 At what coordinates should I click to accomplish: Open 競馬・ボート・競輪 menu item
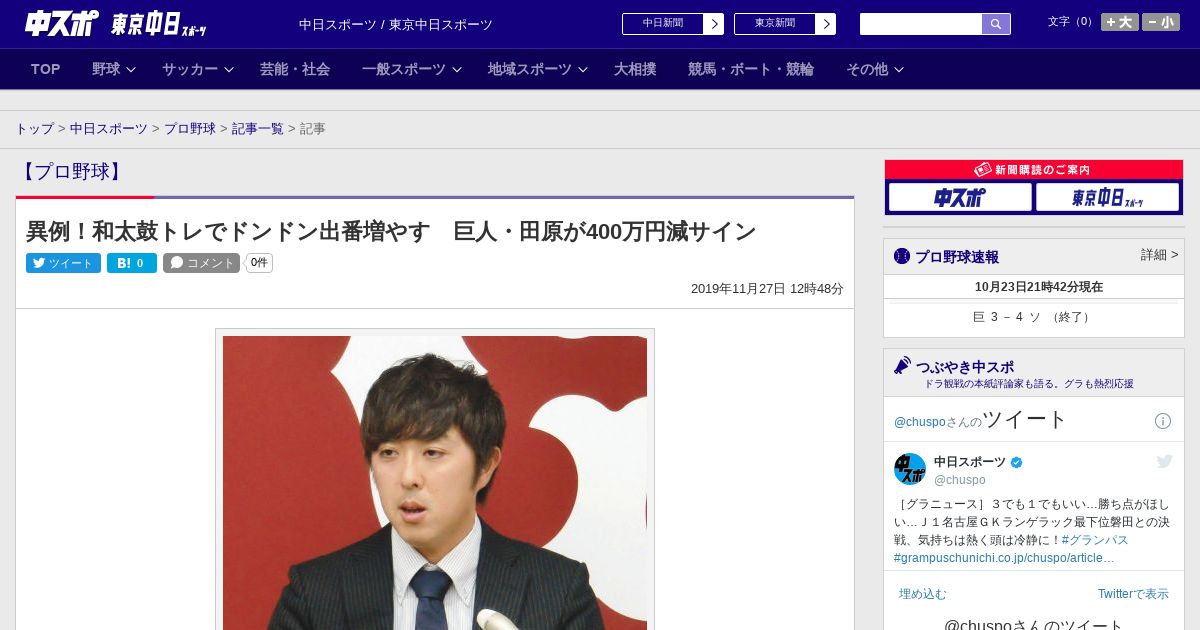751,69
